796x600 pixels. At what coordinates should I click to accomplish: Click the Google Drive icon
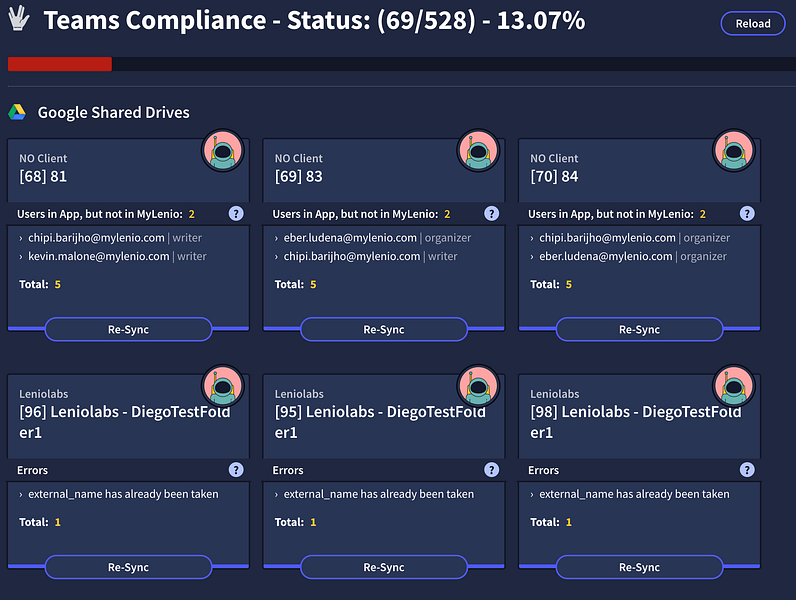coord(17,112)
